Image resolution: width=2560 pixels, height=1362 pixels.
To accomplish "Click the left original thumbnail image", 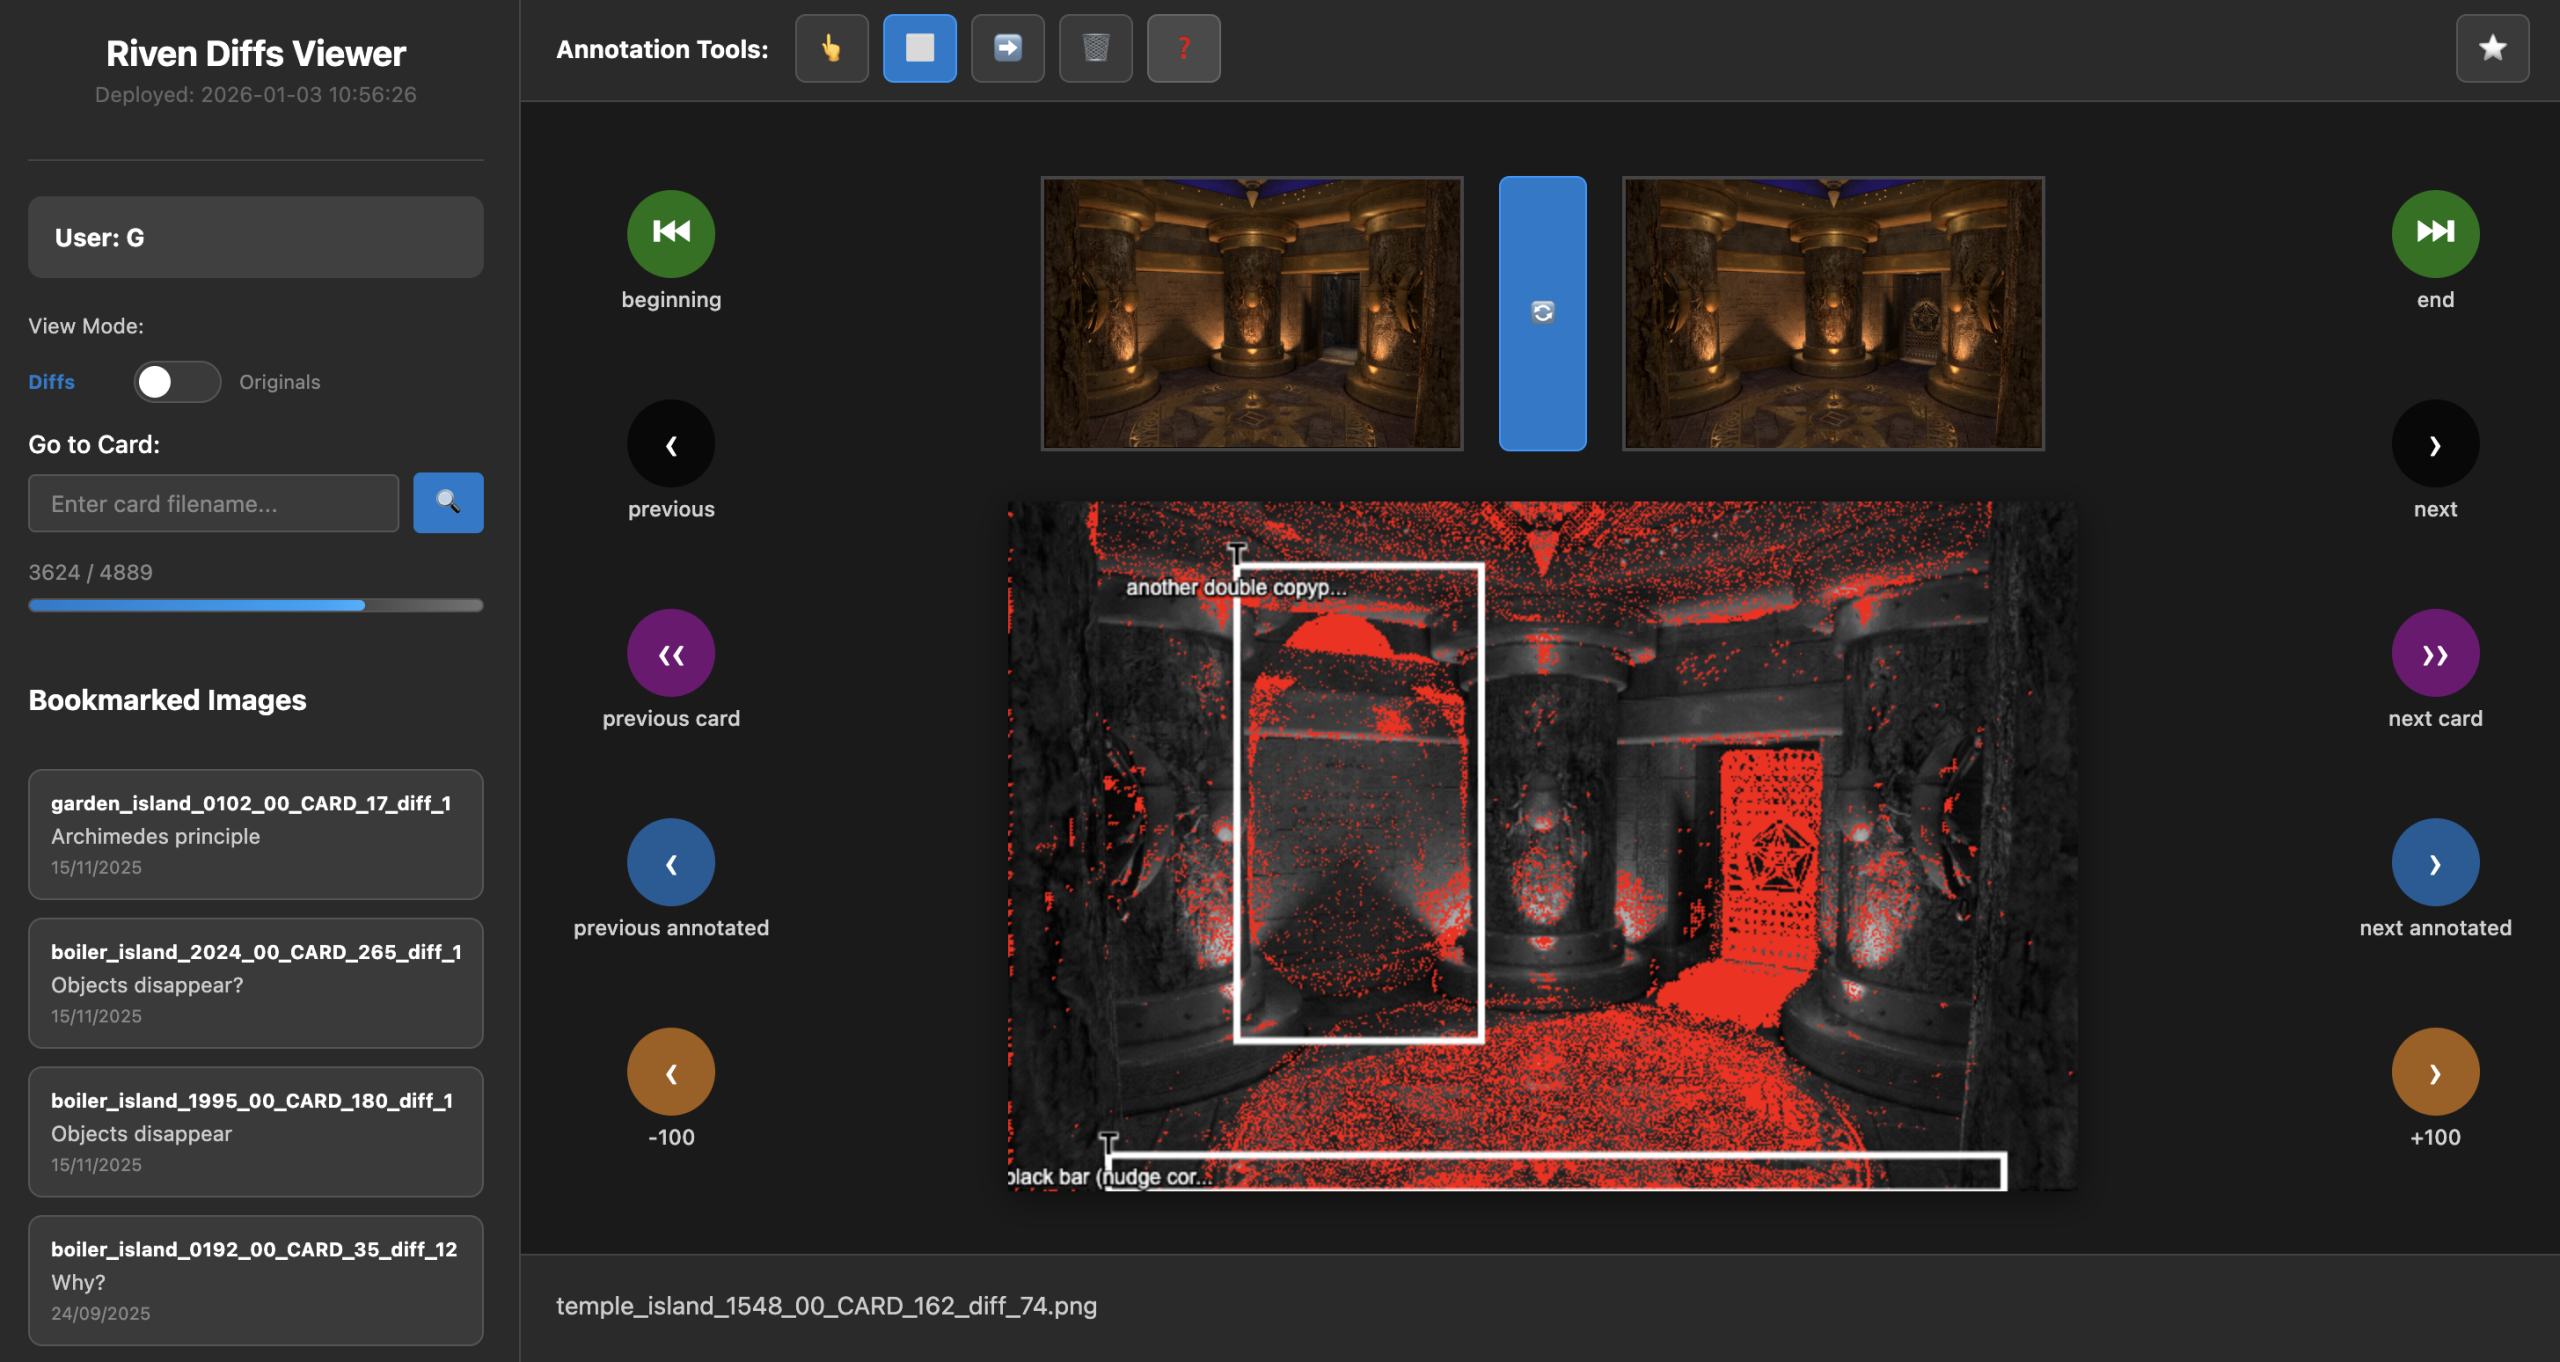I will tap(1251, 313).
